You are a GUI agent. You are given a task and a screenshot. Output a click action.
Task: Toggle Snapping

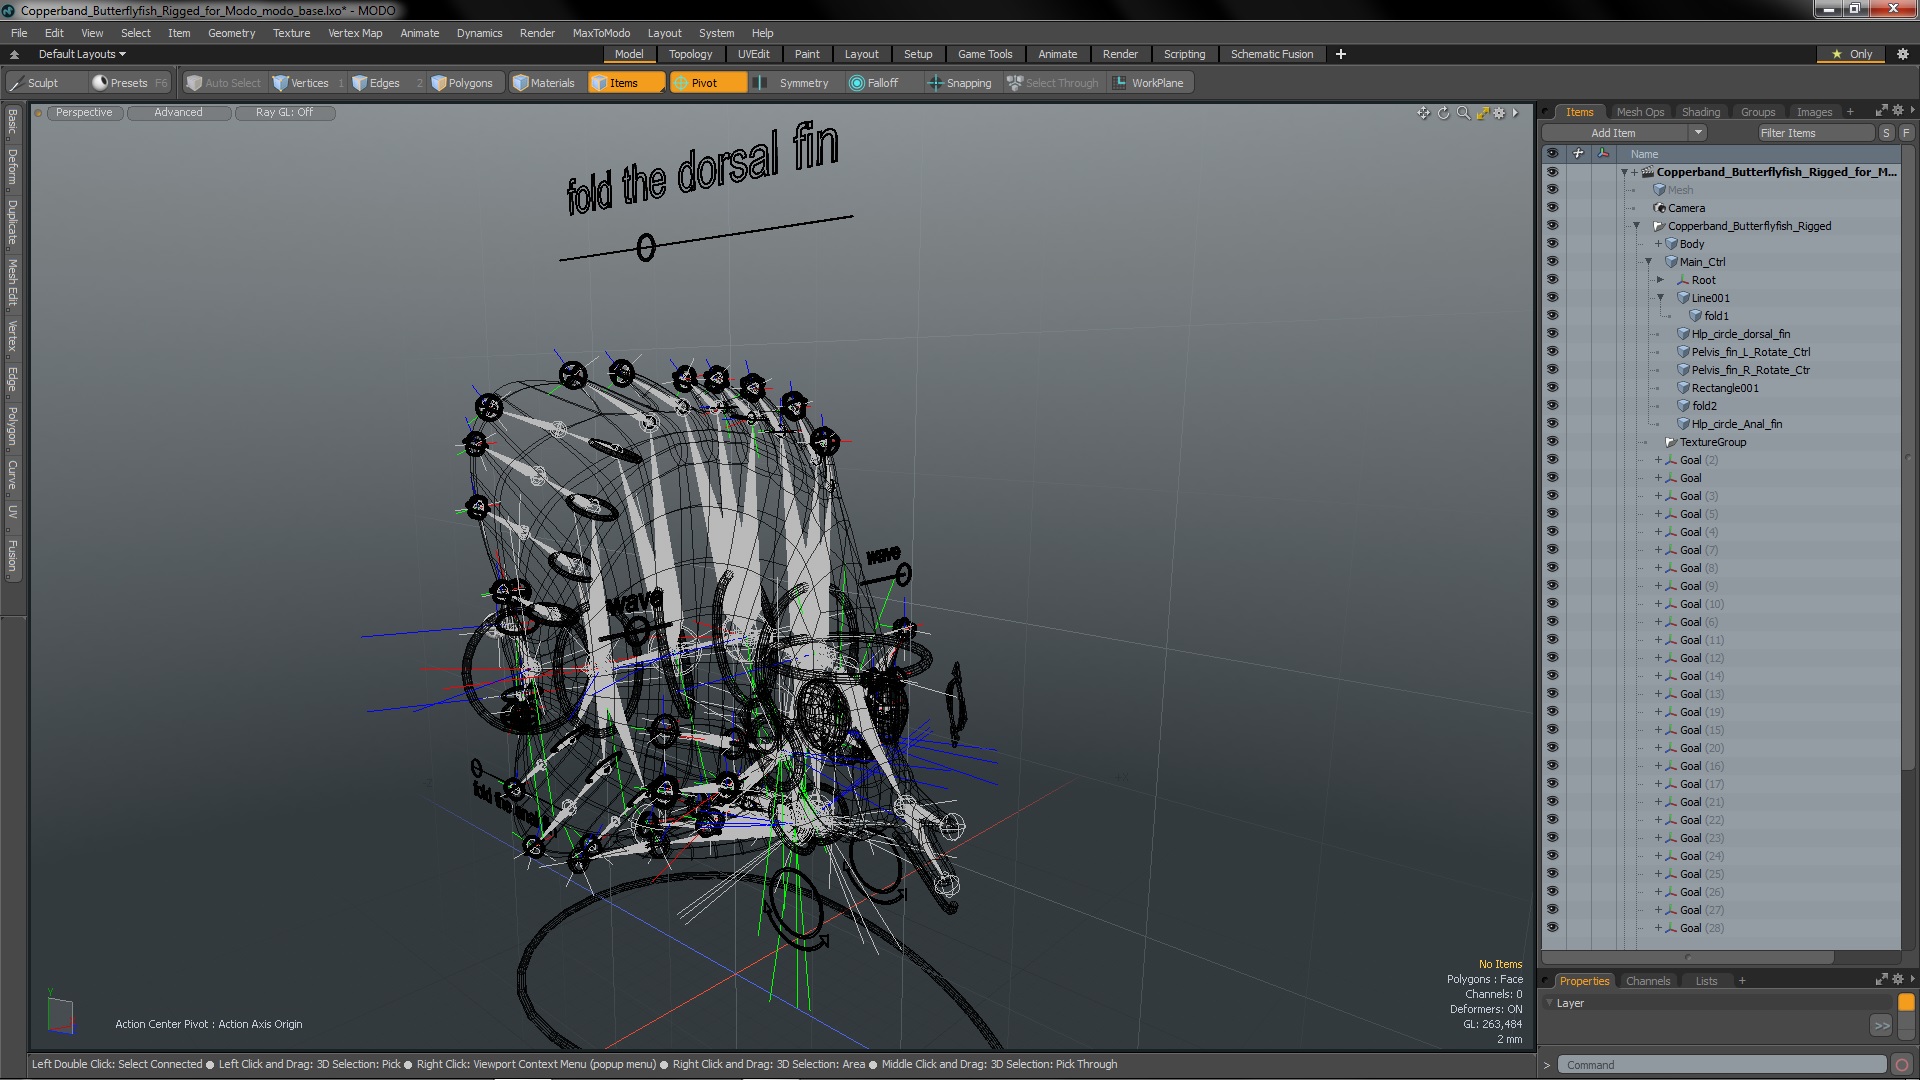pos(960,83)
